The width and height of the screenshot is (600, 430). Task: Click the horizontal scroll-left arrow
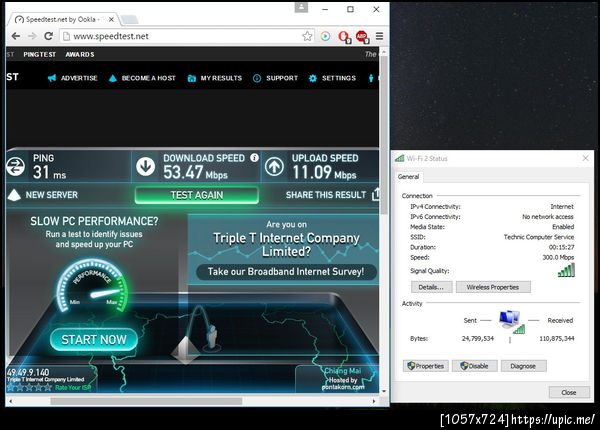pos(11,401)
